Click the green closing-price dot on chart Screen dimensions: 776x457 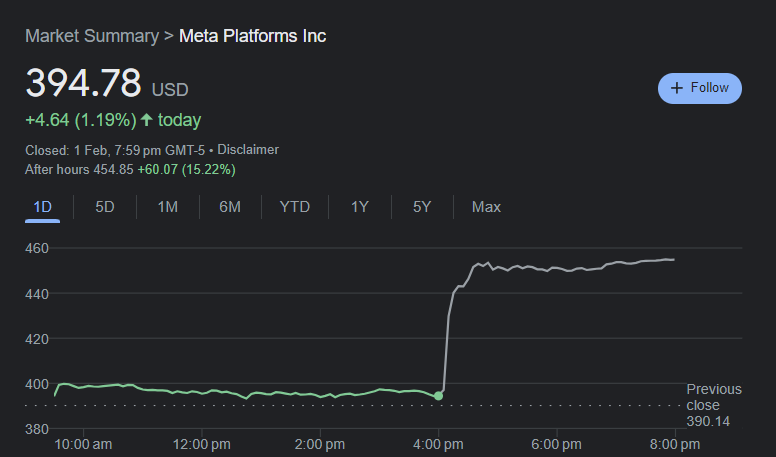[438, 396]
